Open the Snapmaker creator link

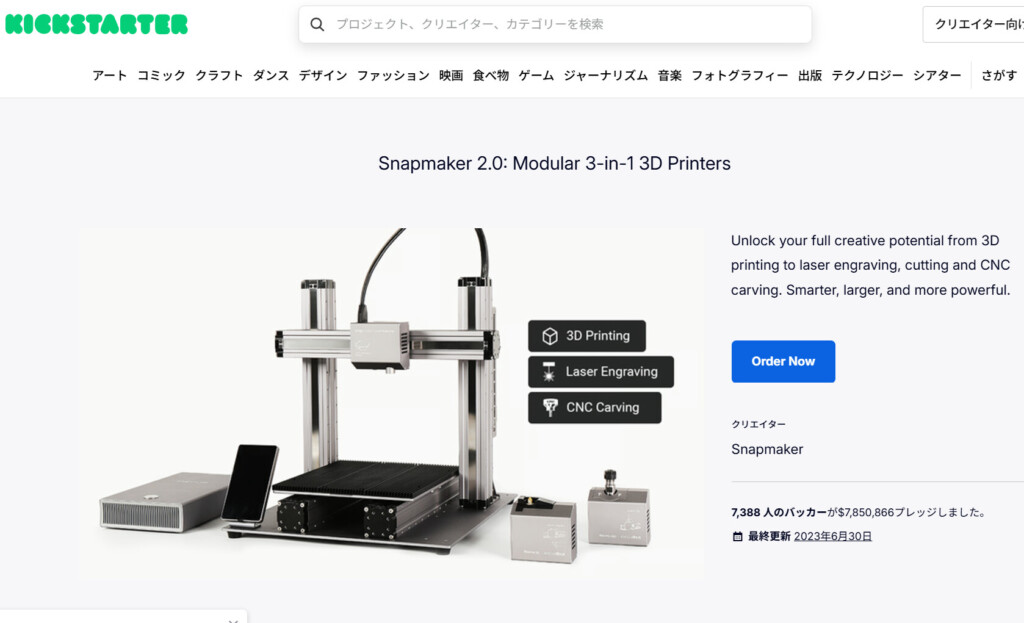[767, 449]
